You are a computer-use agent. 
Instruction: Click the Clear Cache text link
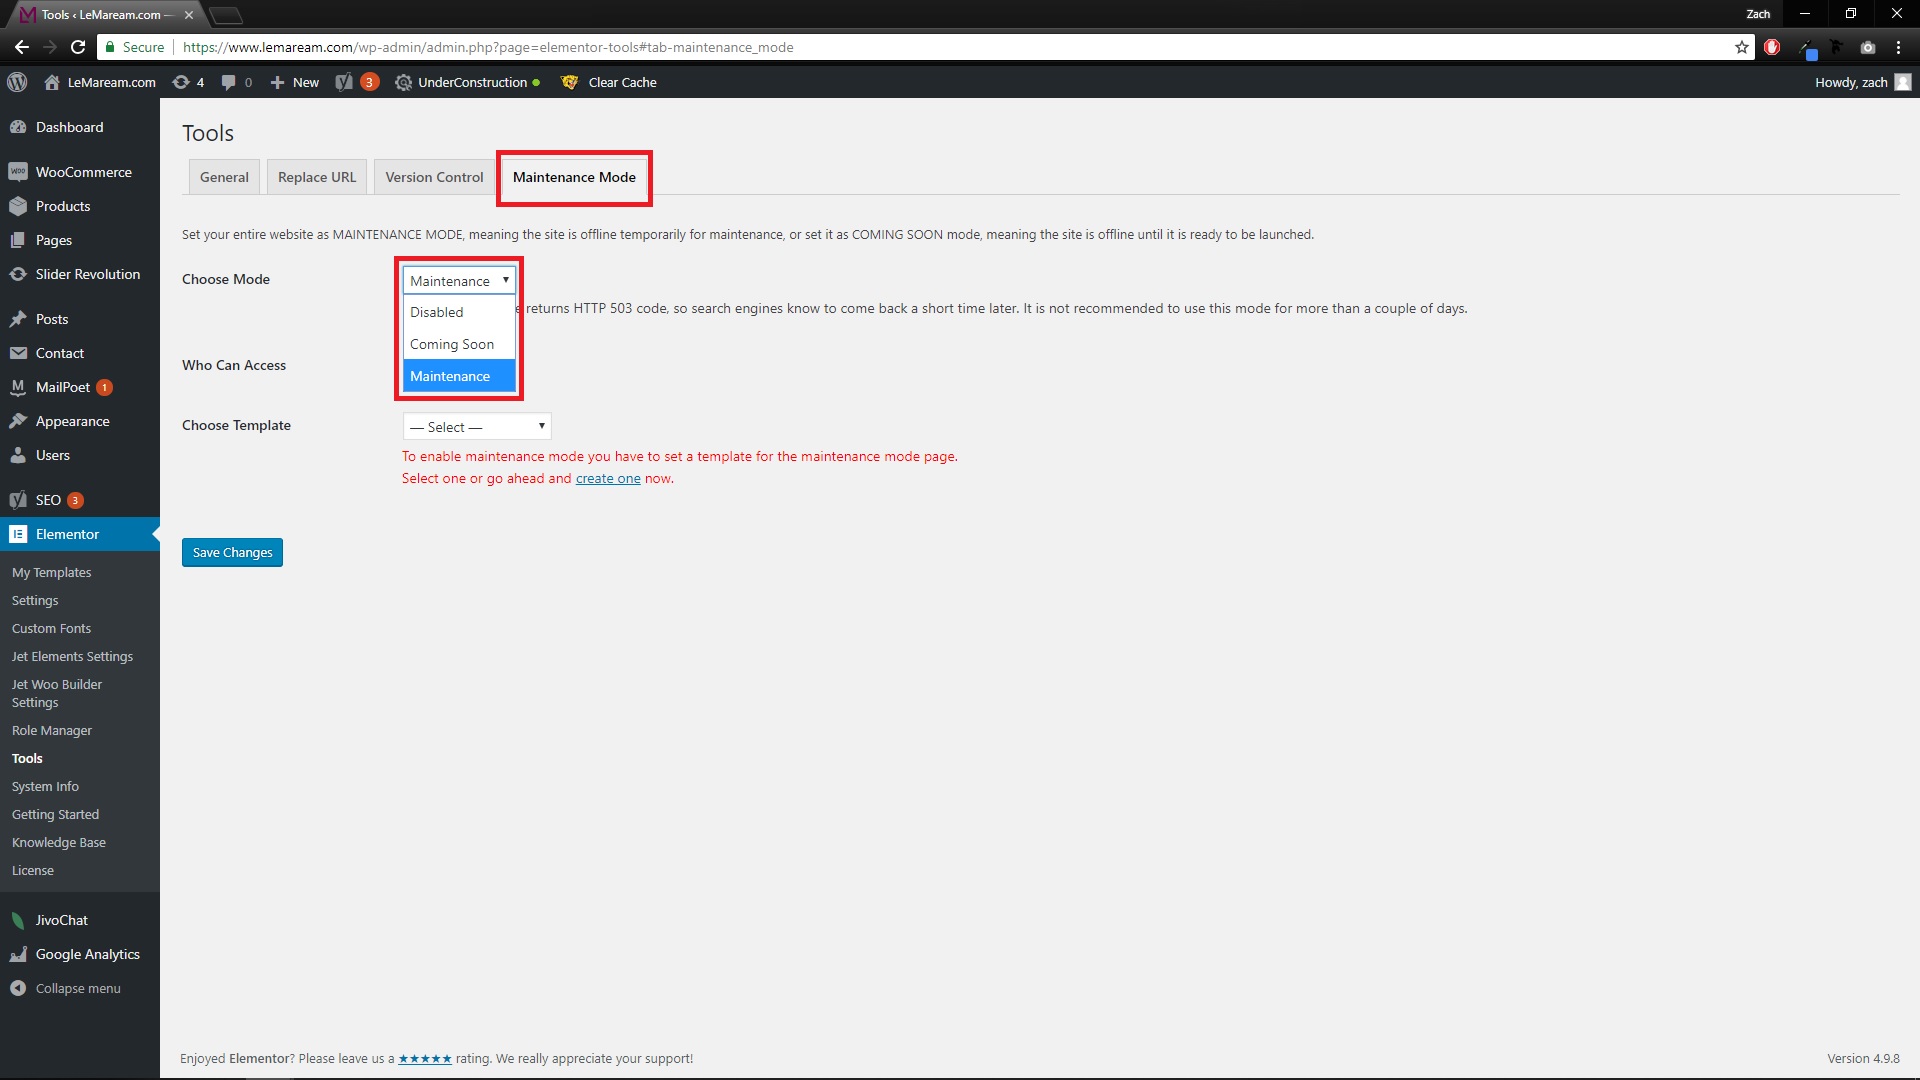[x=622, y=82]
